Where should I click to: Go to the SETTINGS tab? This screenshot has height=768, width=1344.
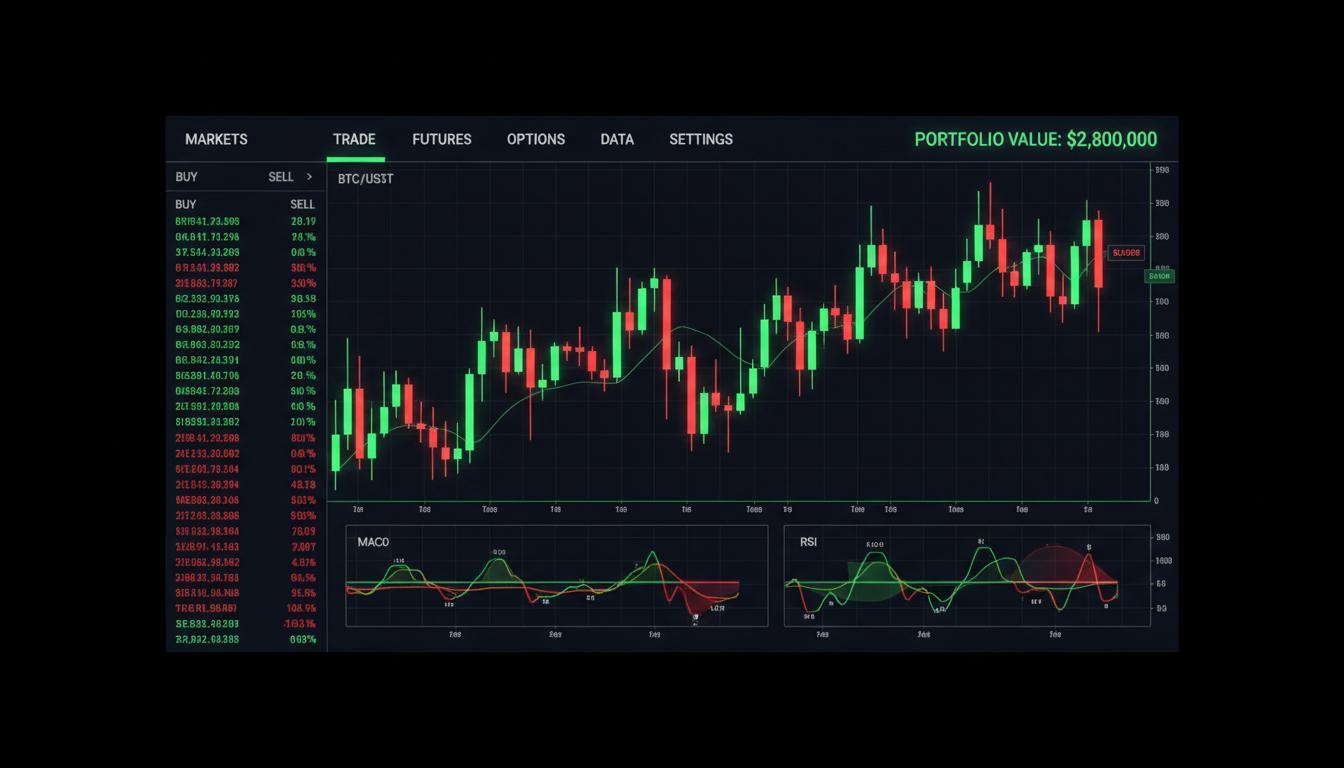tap(700, 139)
